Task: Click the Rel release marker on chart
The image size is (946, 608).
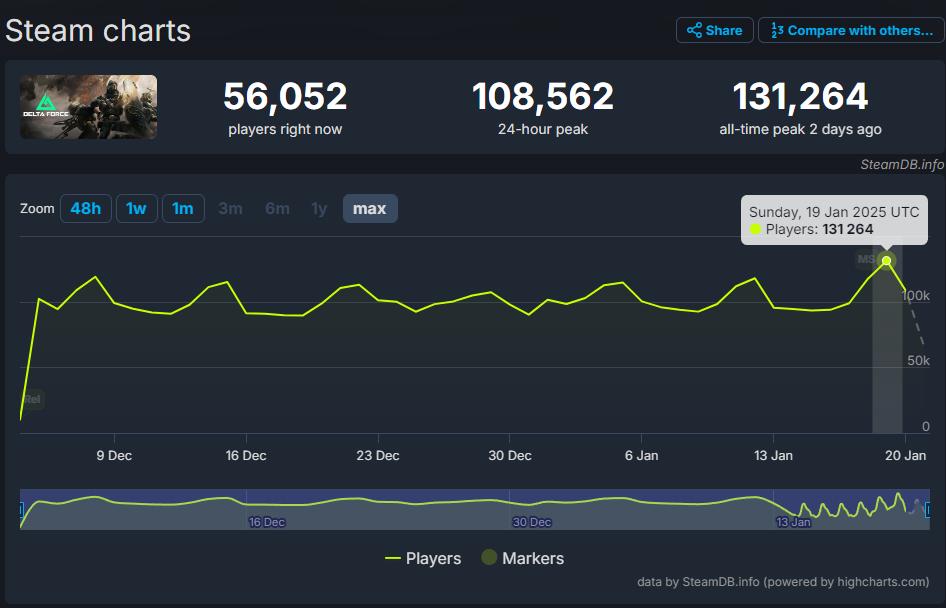Action: point(33,399)
